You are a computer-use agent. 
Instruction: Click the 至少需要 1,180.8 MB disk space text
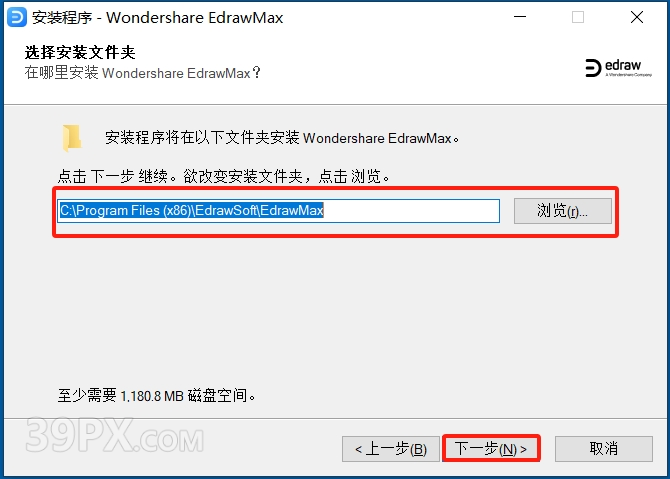156,396
